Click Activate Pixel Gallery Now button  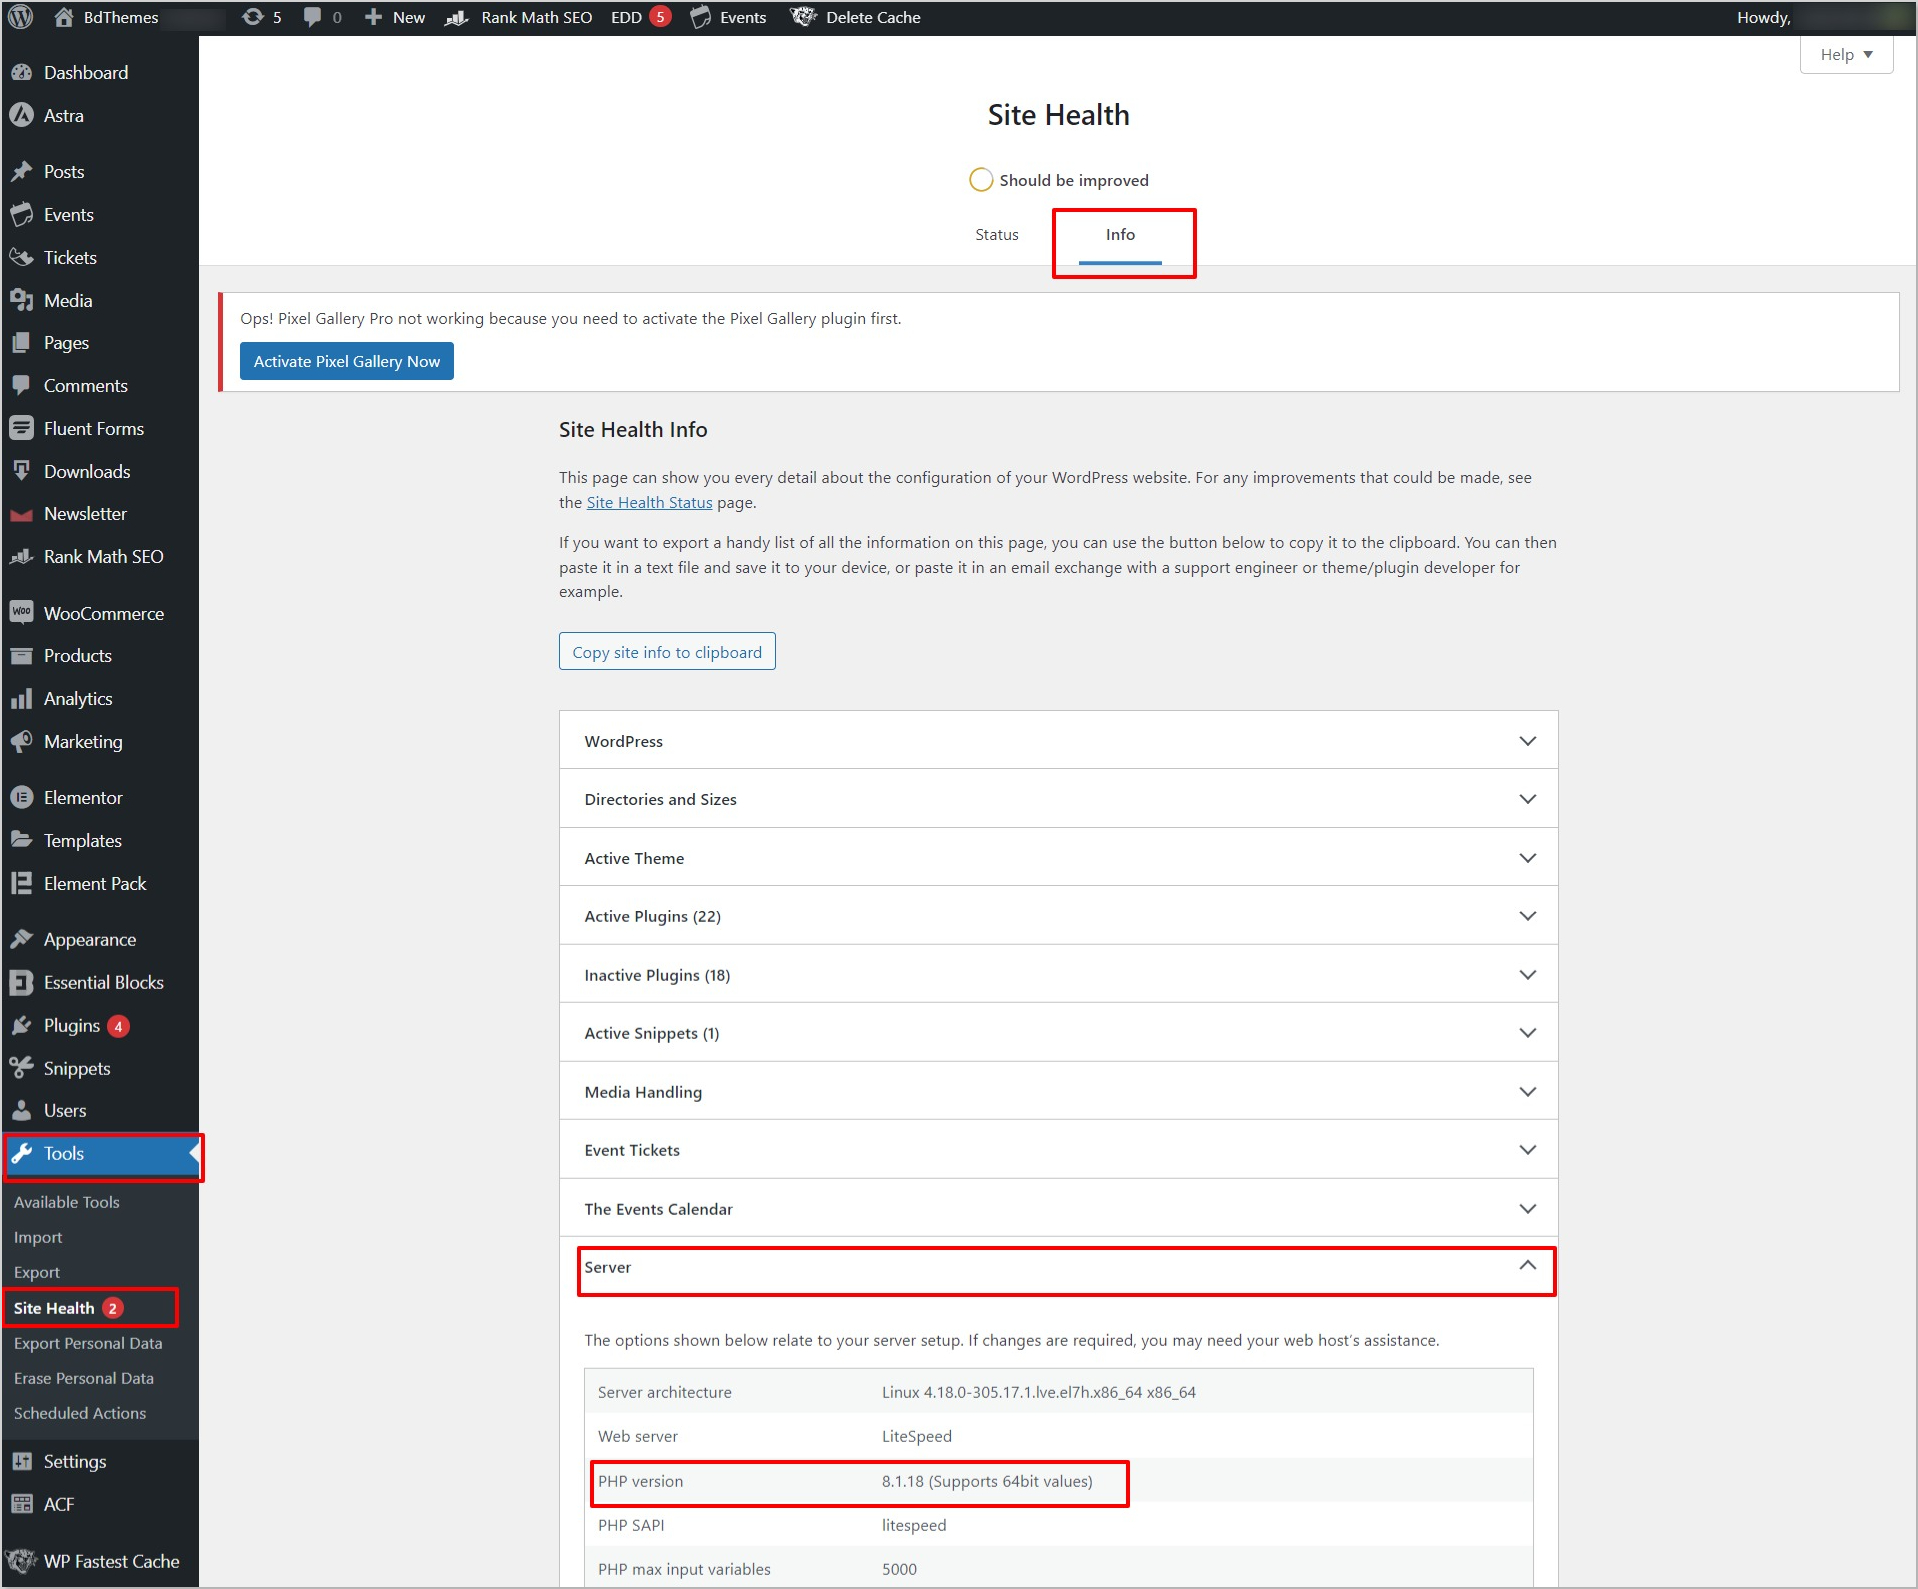point(346,362)
